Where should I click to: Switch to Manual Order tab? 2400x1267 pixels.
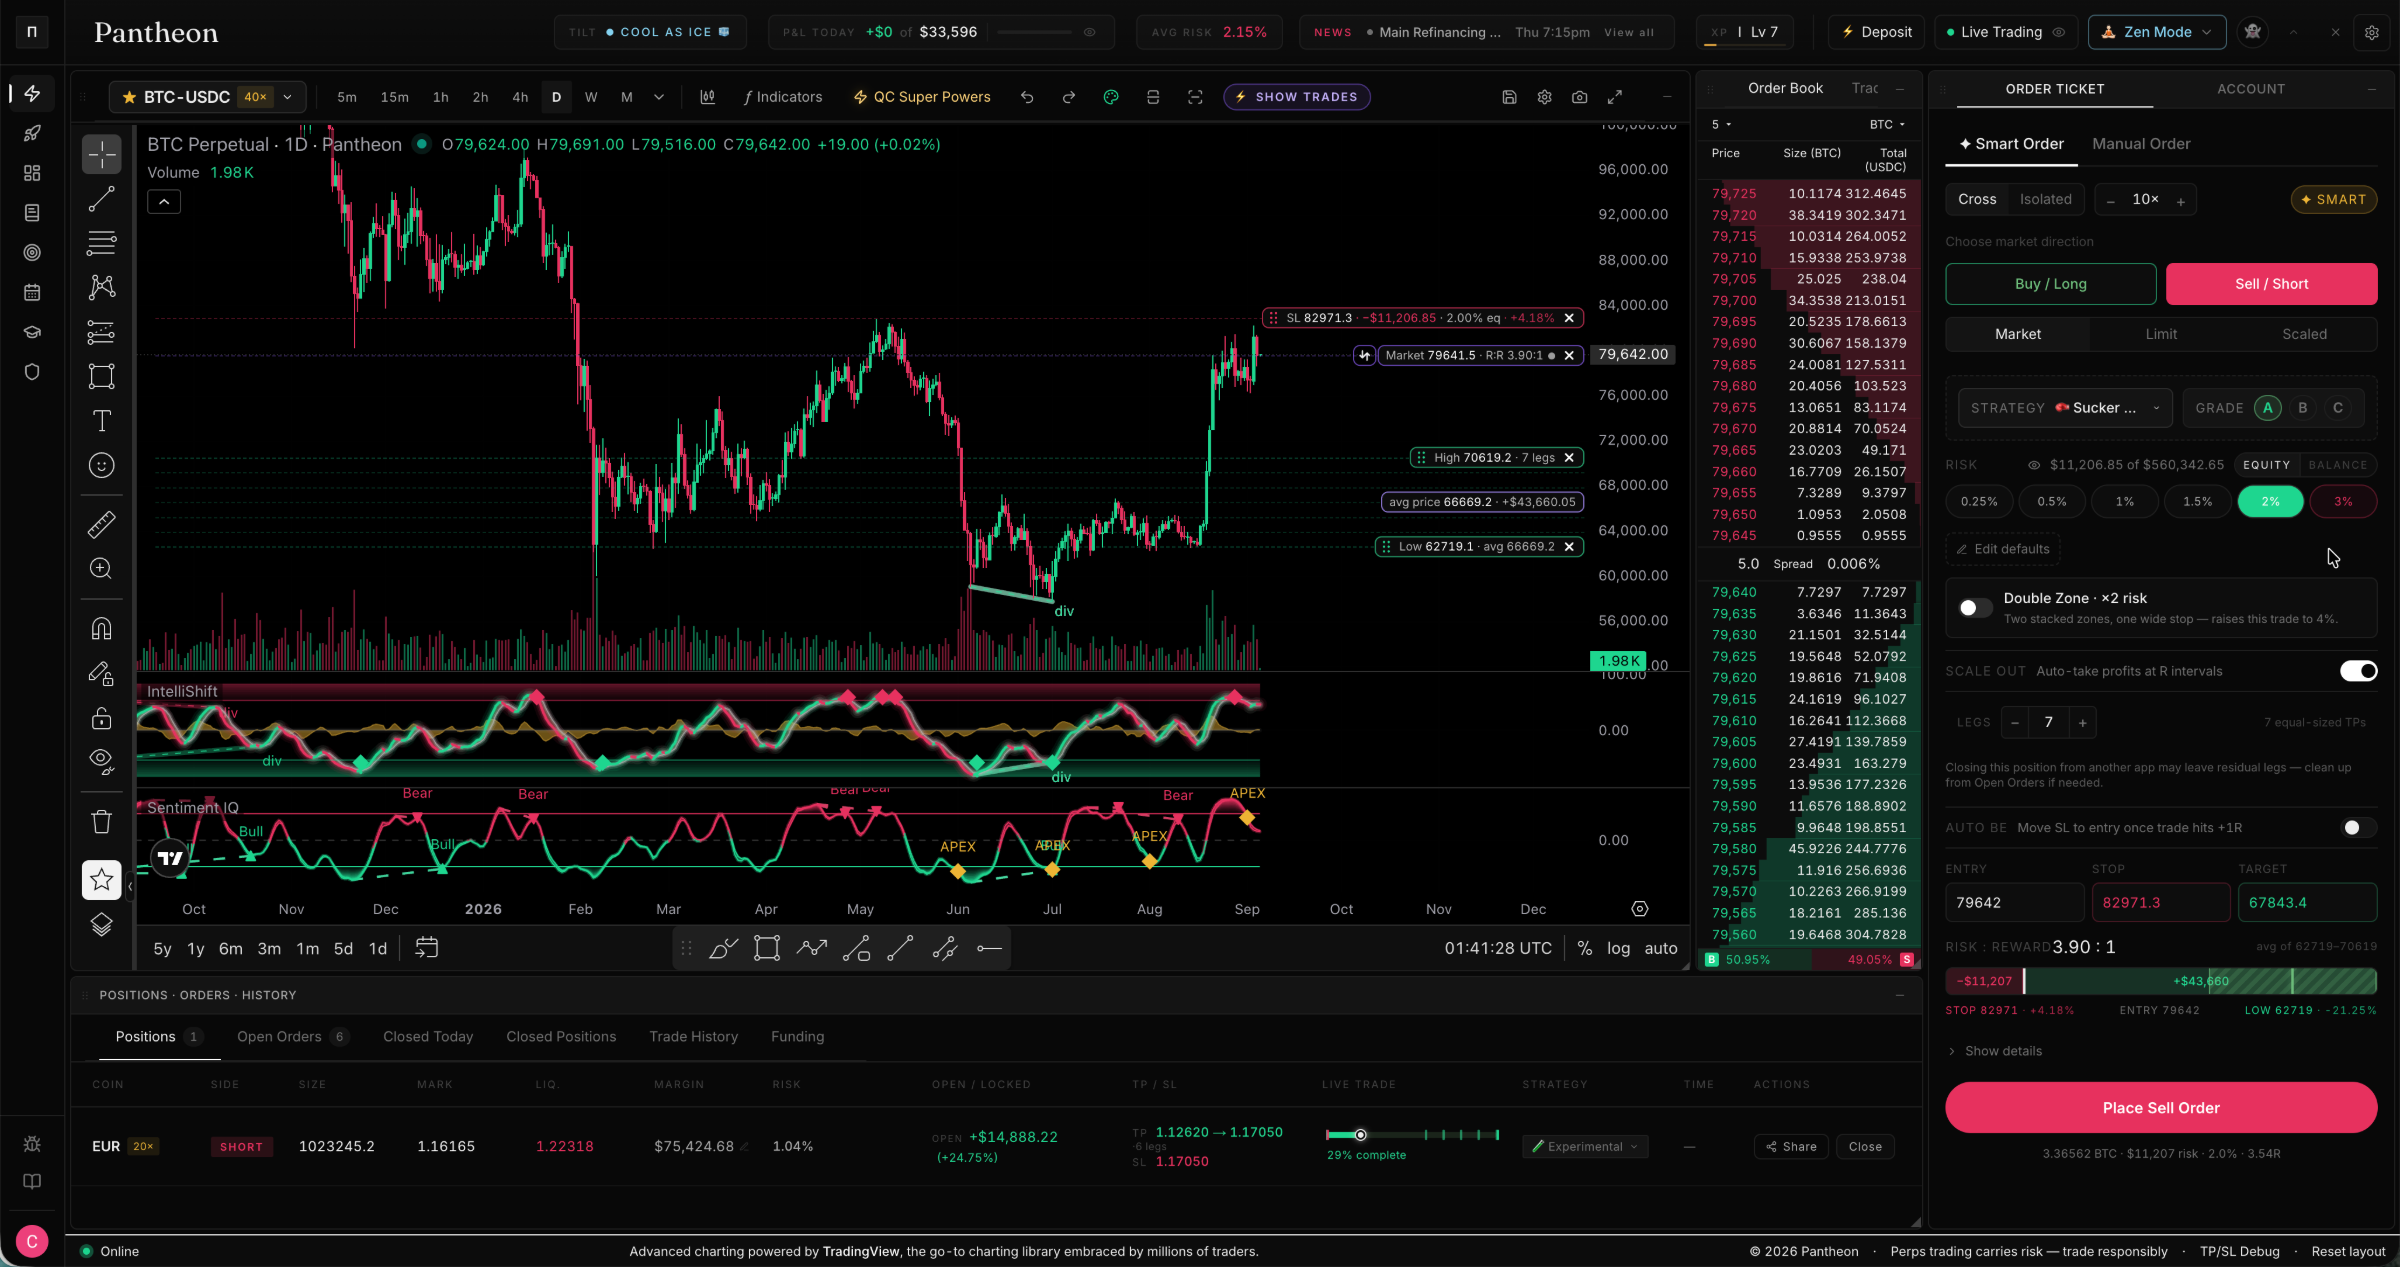(x=2141, y=144)
